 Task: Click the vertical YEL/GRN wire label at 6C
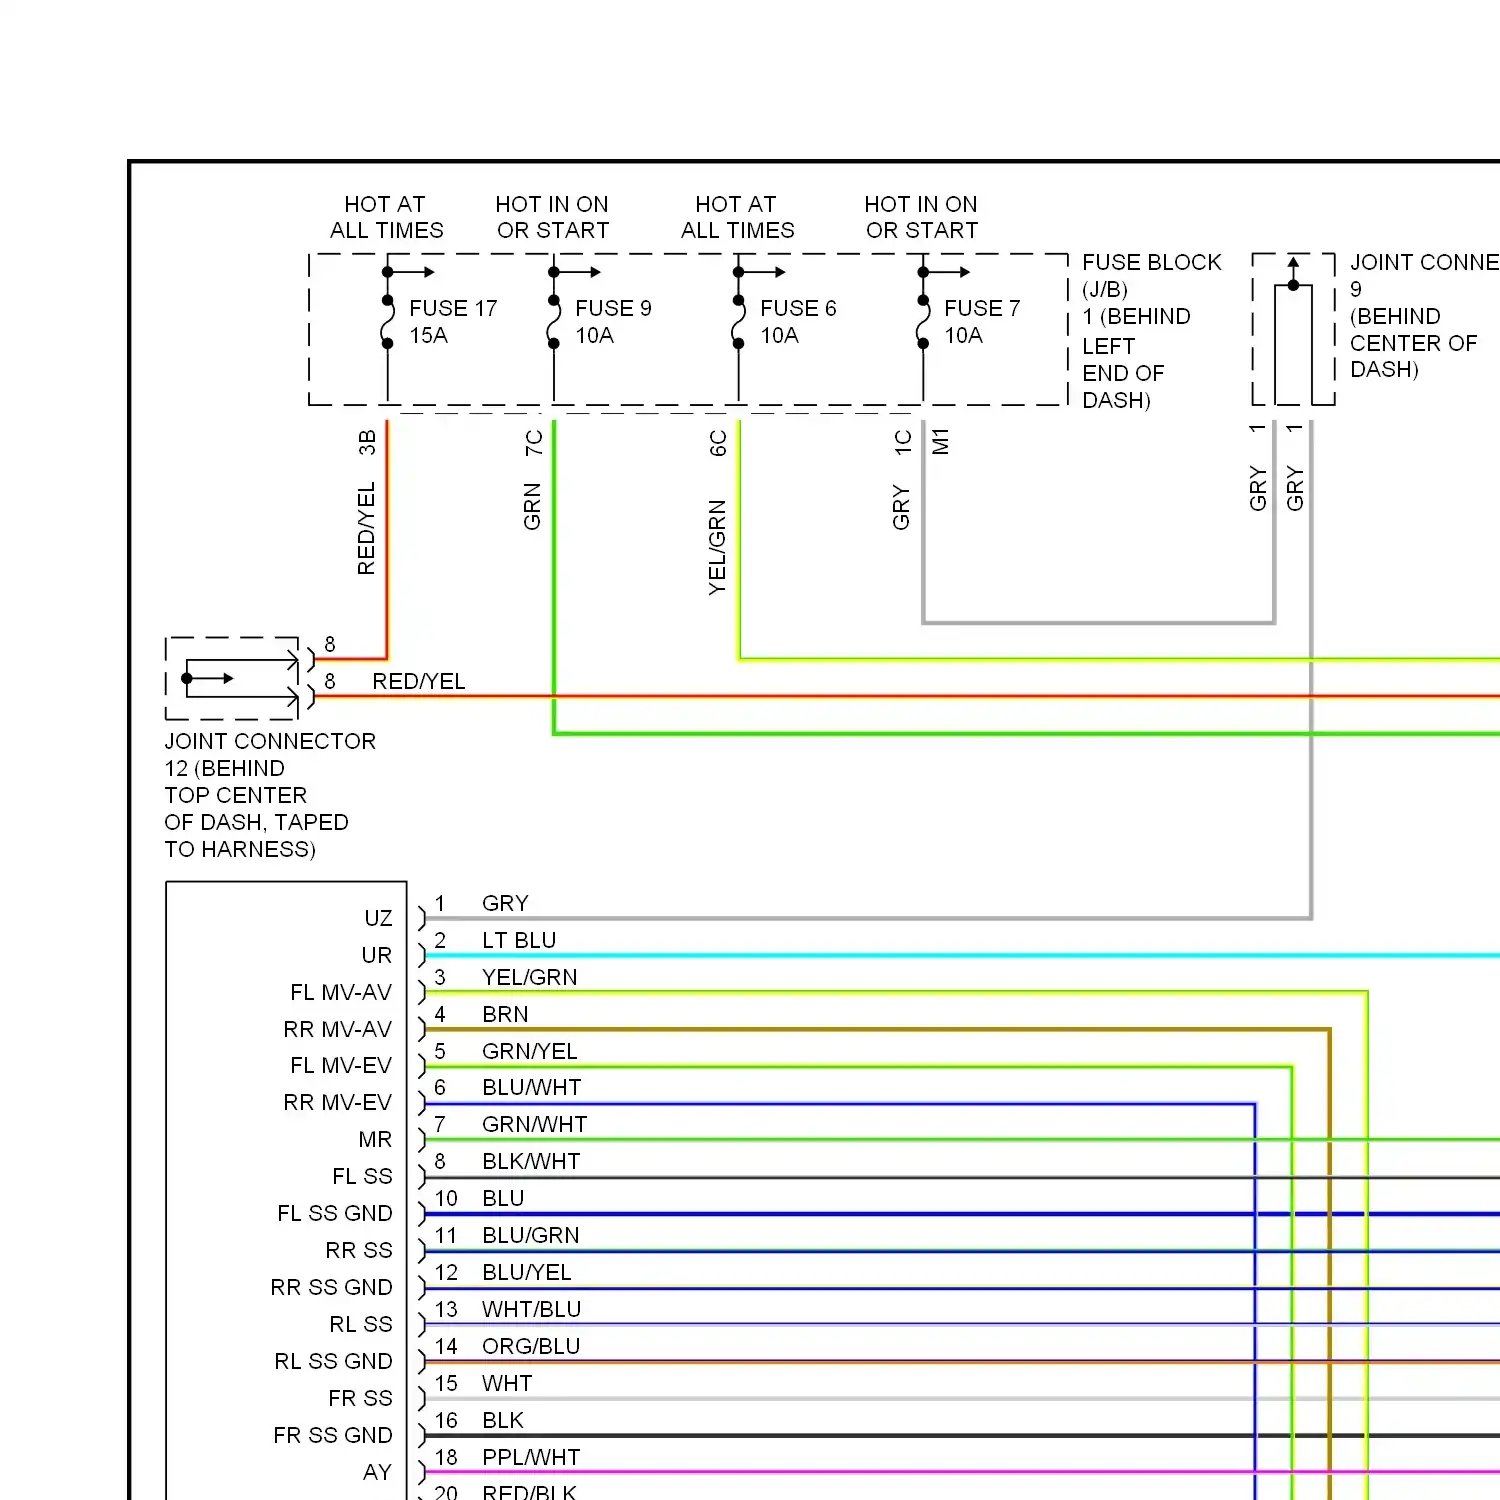tap(717, 547)
